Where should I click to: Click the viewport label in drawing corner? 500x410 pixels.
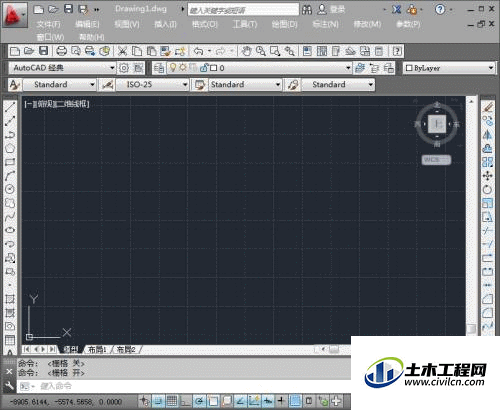tap(57, 104)
